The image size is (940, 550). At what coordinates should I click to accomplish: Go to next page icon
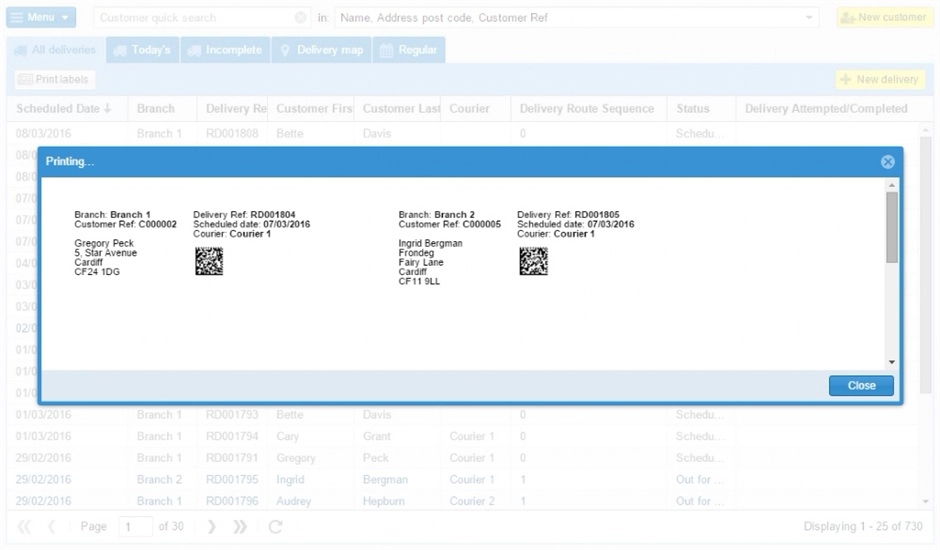pos(211,527)
